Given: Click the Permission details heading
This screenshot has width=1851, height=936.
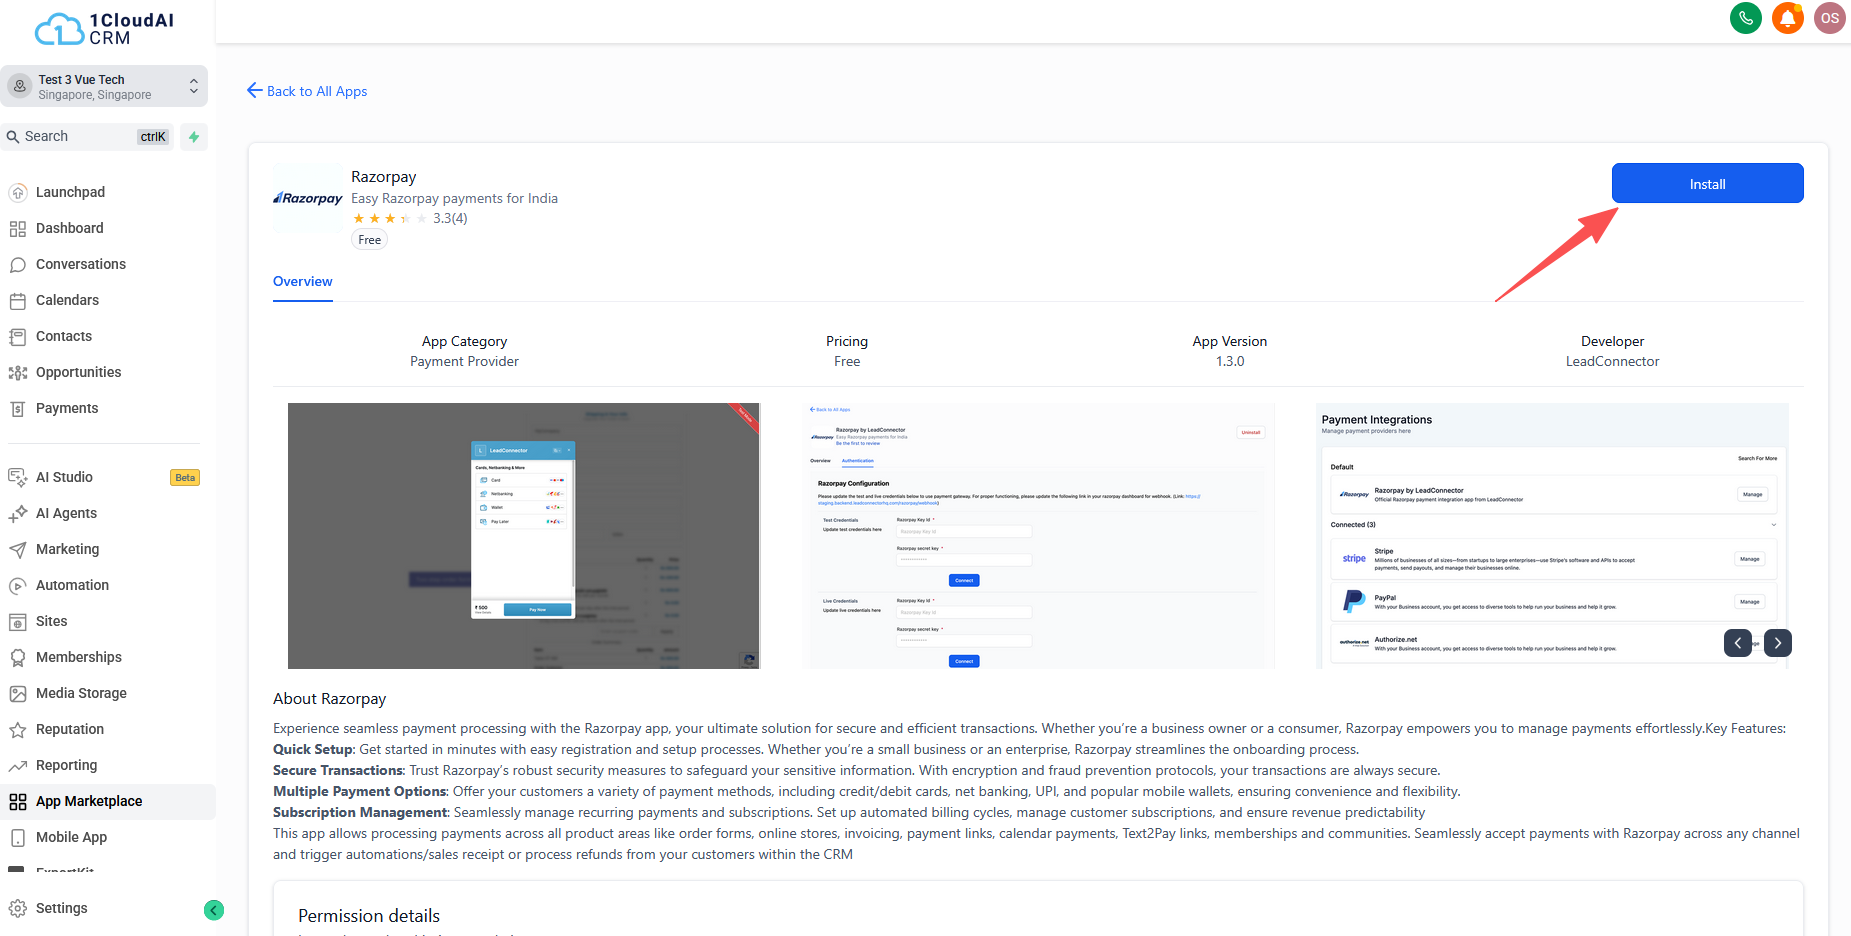Looking at the screenshot, I should 369,916.
